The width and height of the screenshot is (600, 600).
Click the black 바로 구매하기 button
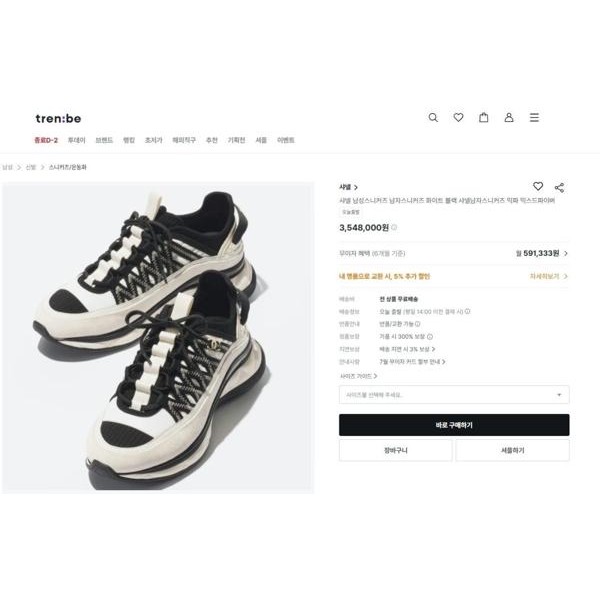click(x=454, y=425)
